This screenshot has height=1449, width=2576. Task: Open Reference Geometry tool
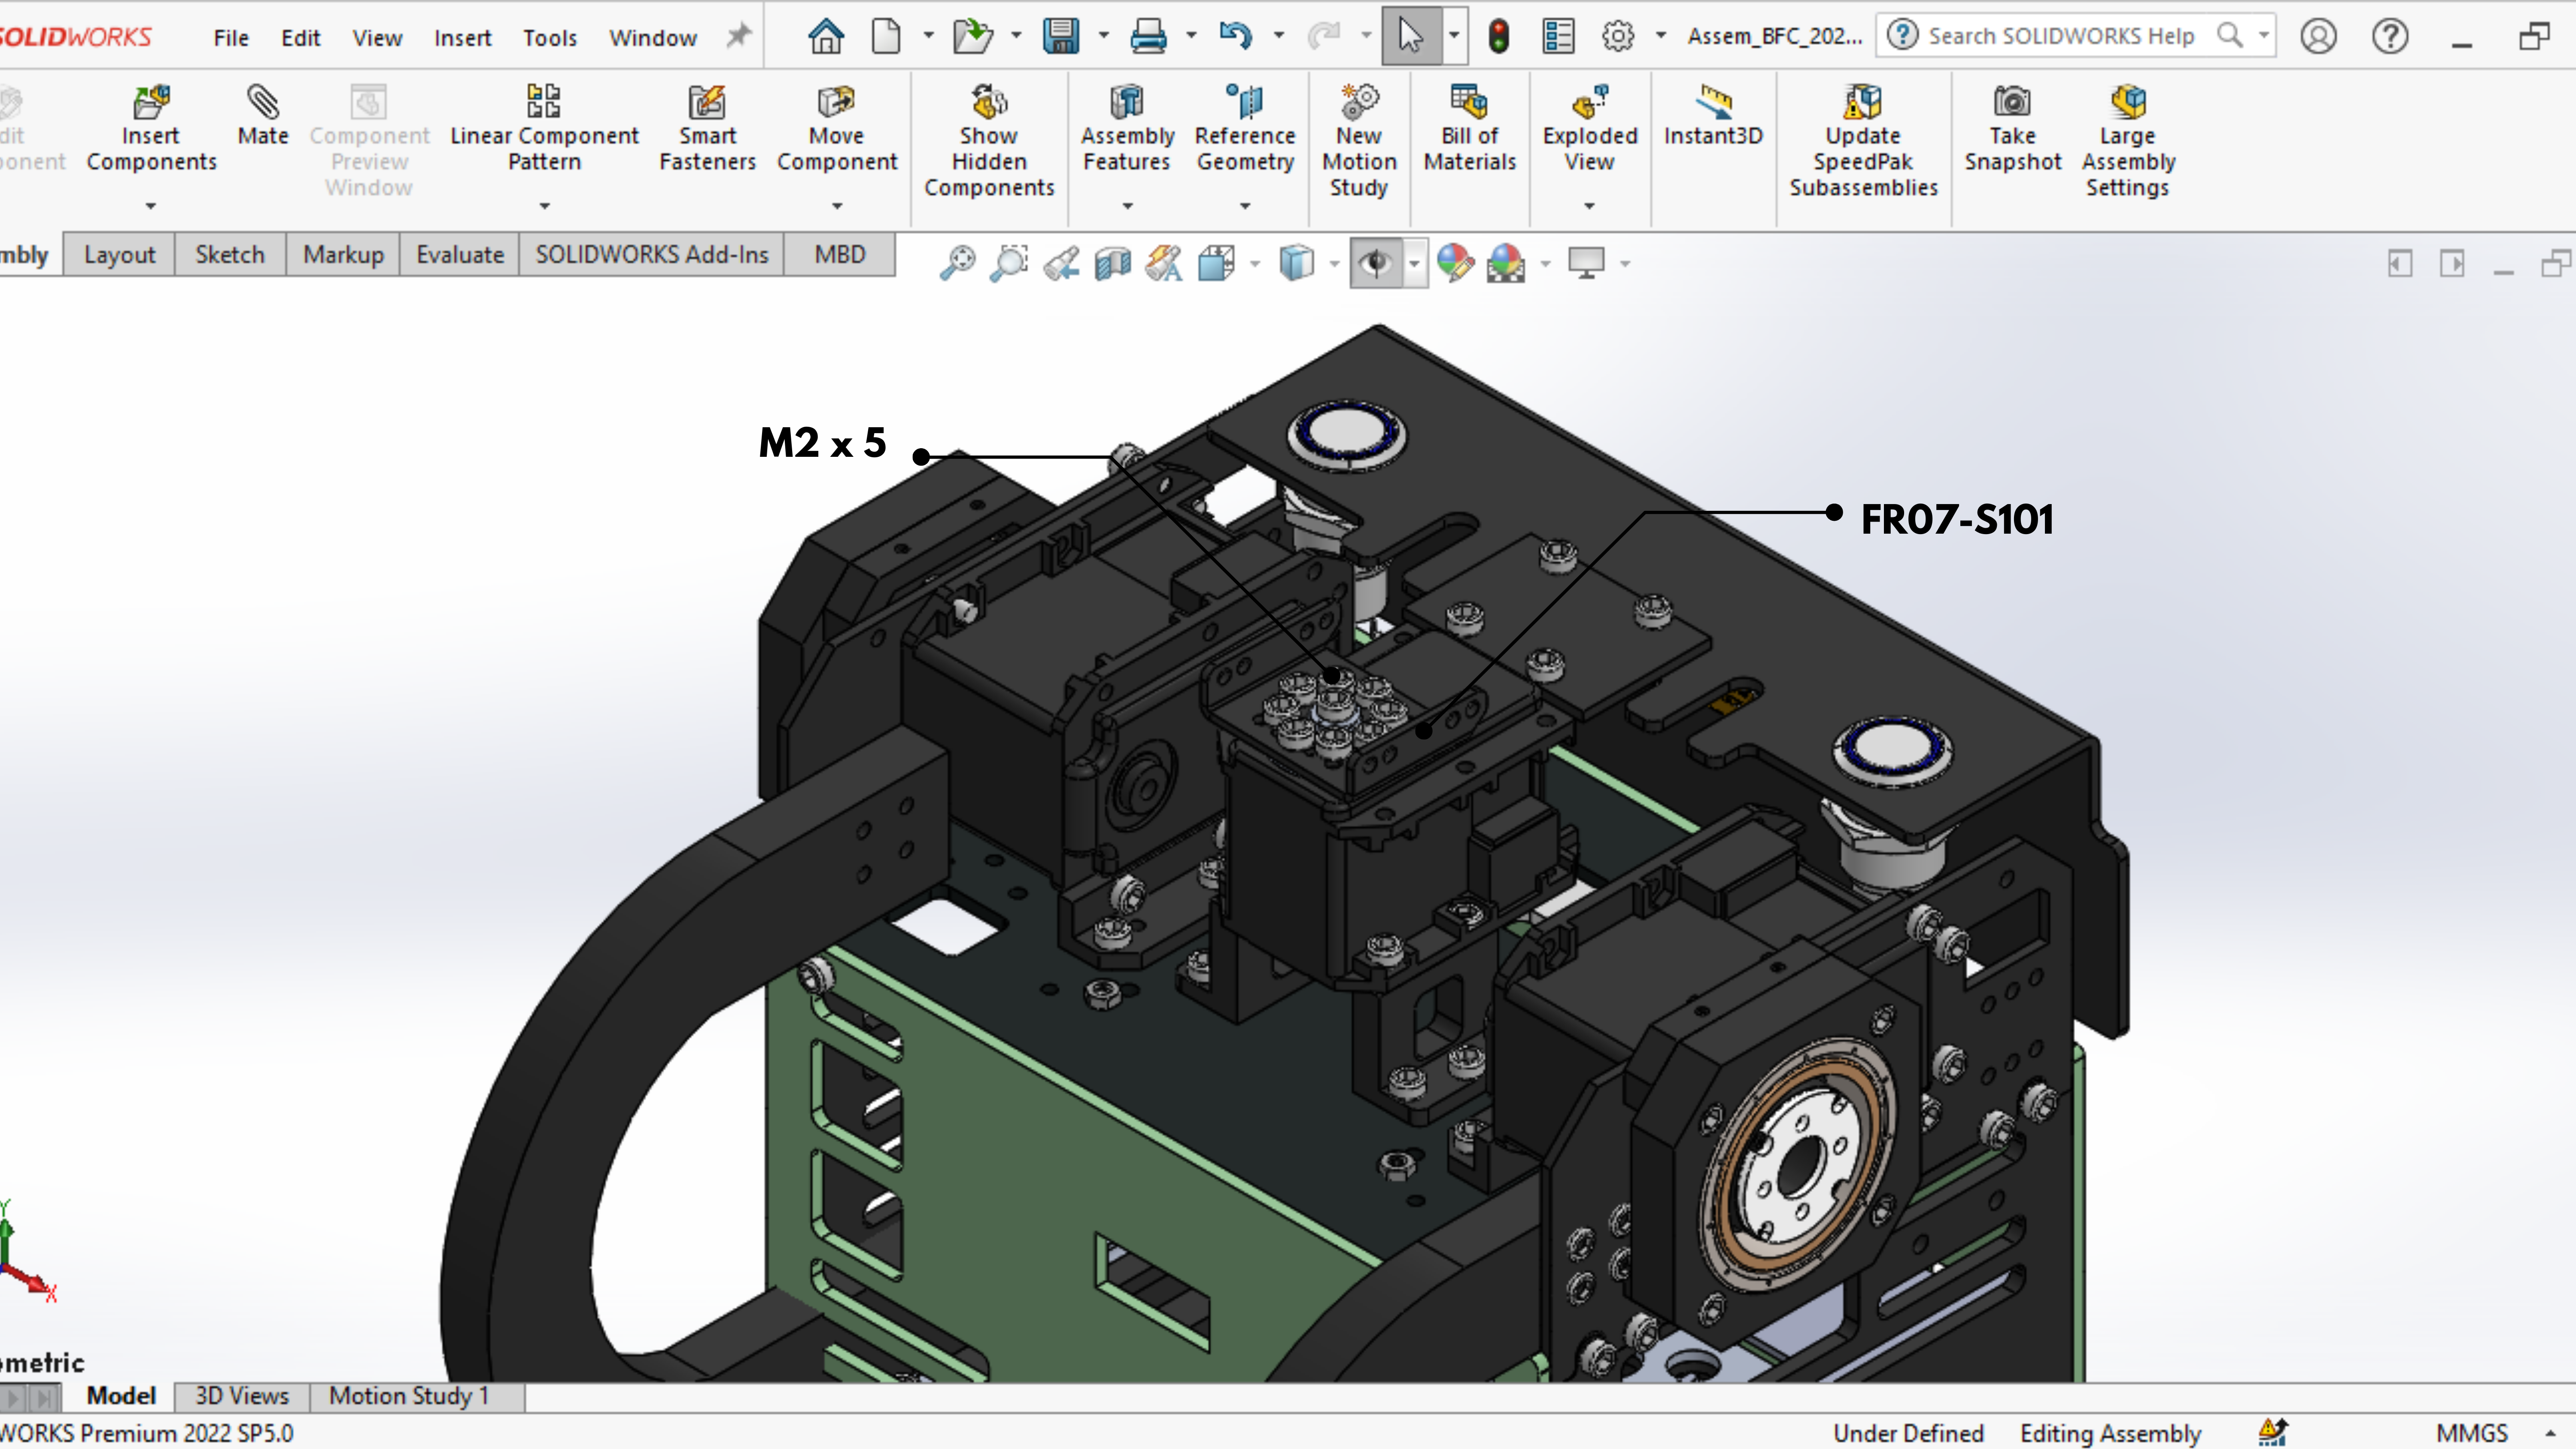[x=1245, y=101]
